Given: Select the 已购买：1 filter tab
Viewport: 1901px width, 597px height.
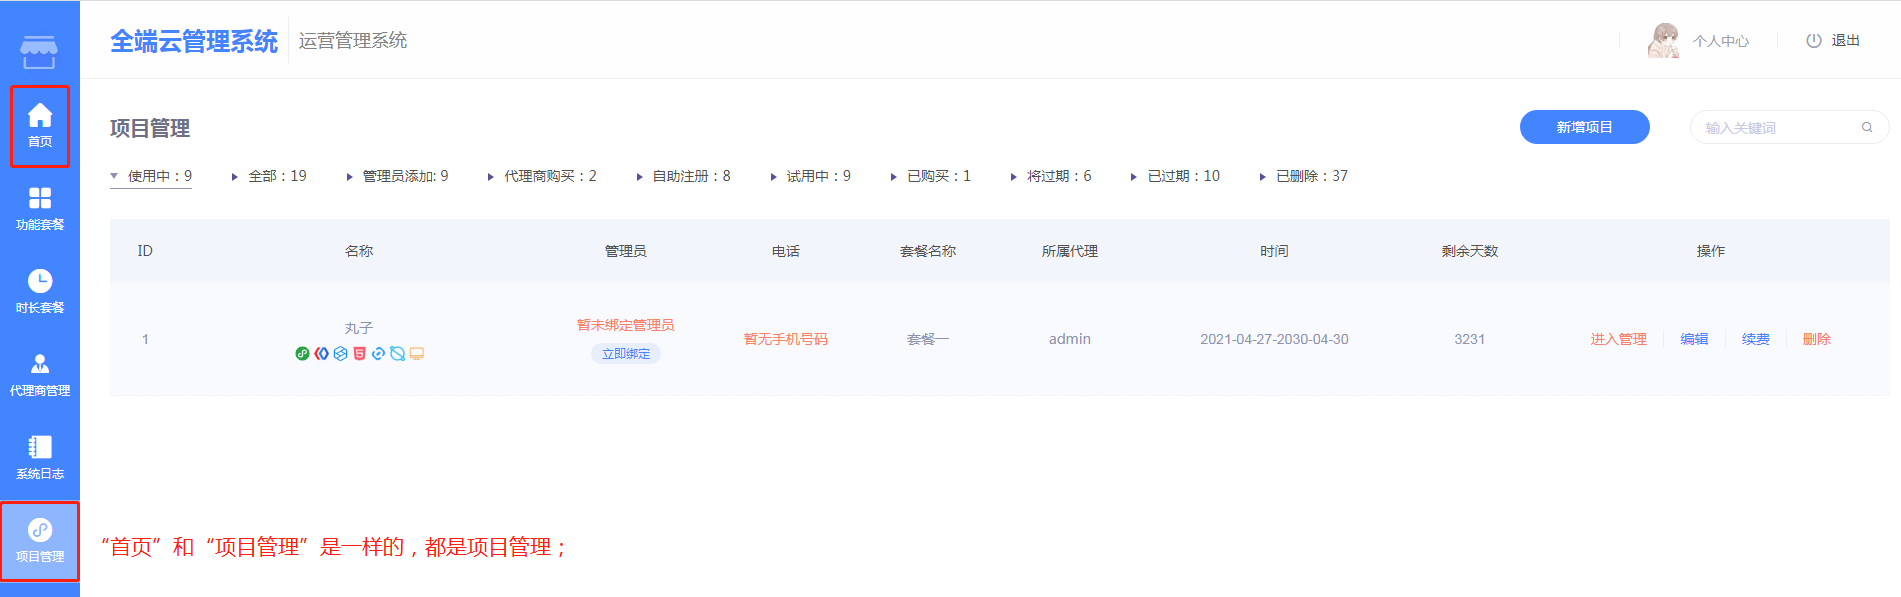Looking at the screenshot, I should 931,176.
